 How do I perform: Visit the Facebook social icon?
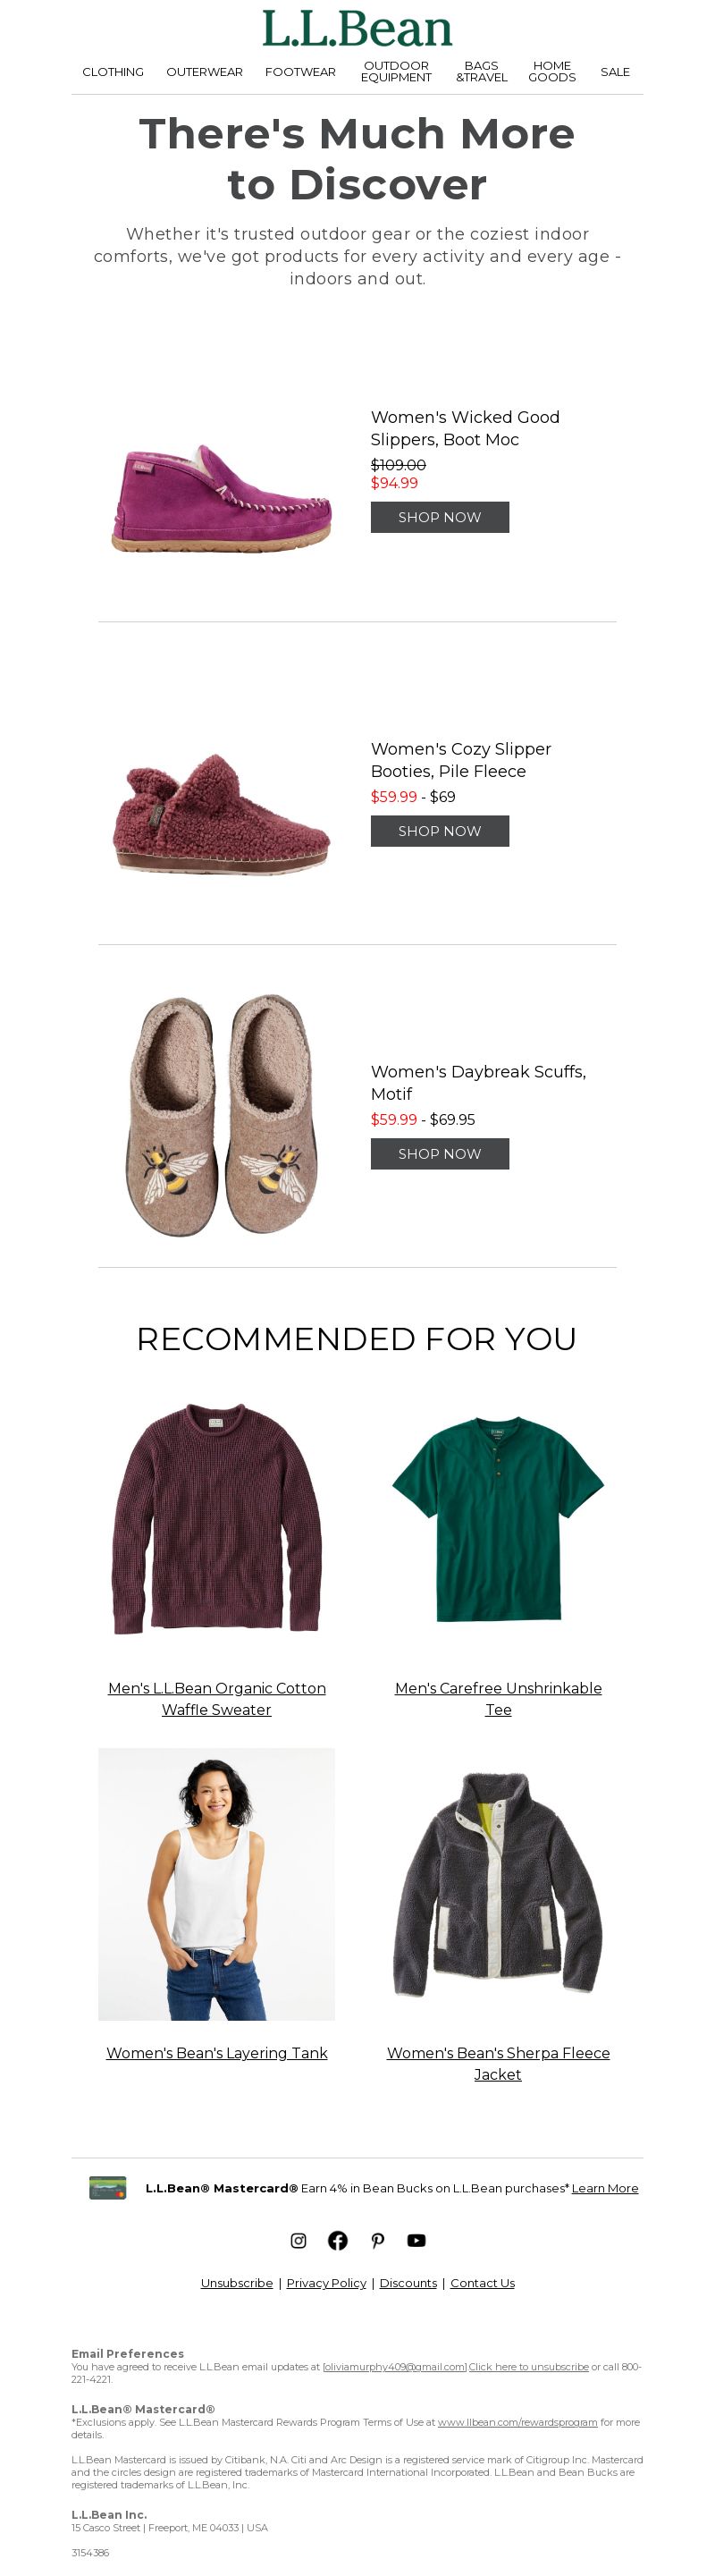[x=338, y=2240]
